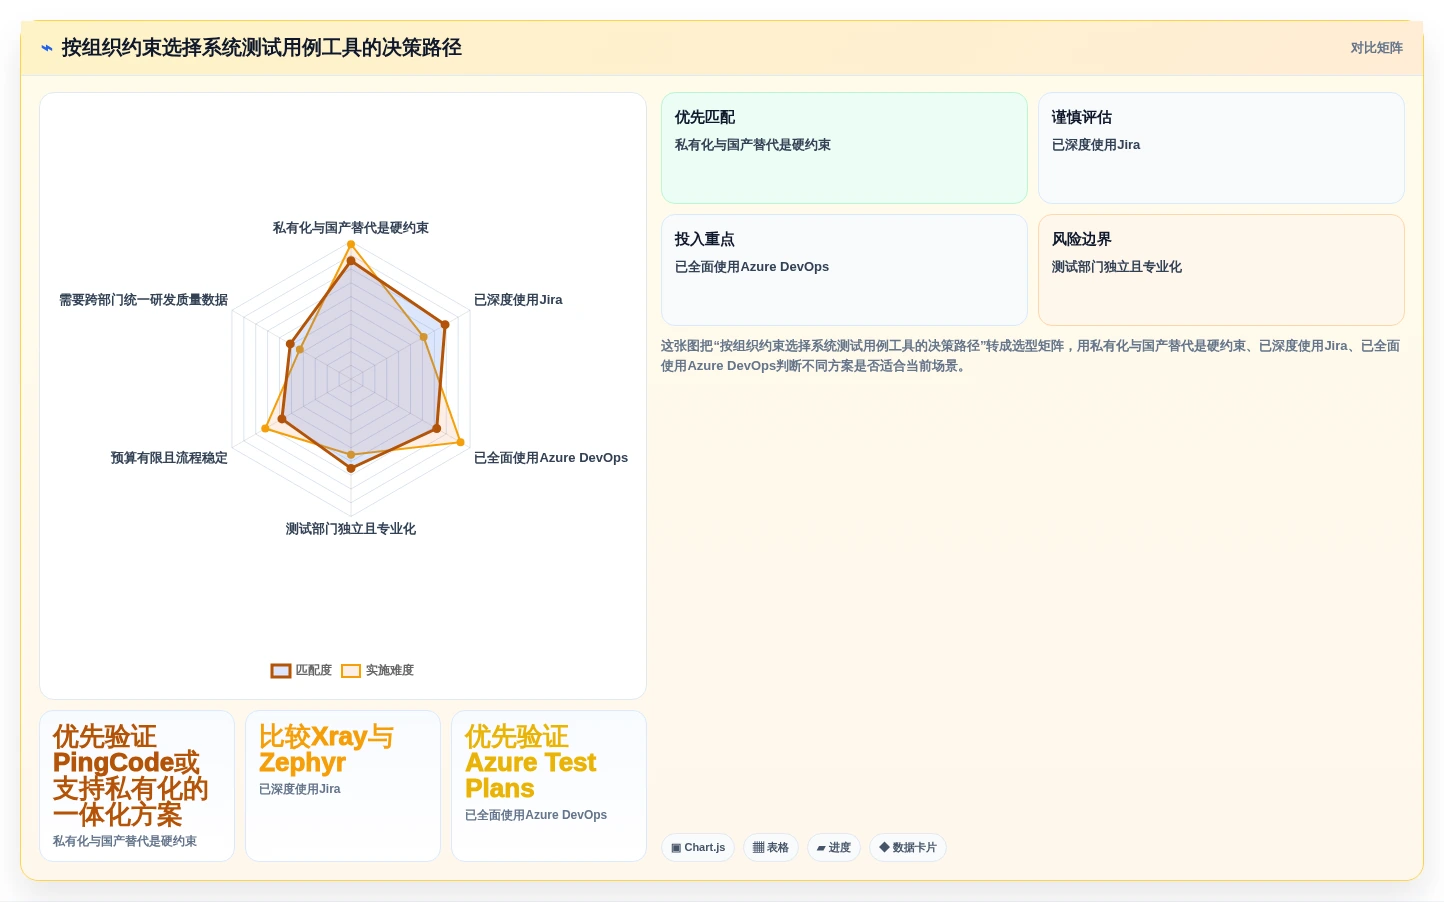Click the 数据卡片 tag chip

908,848
